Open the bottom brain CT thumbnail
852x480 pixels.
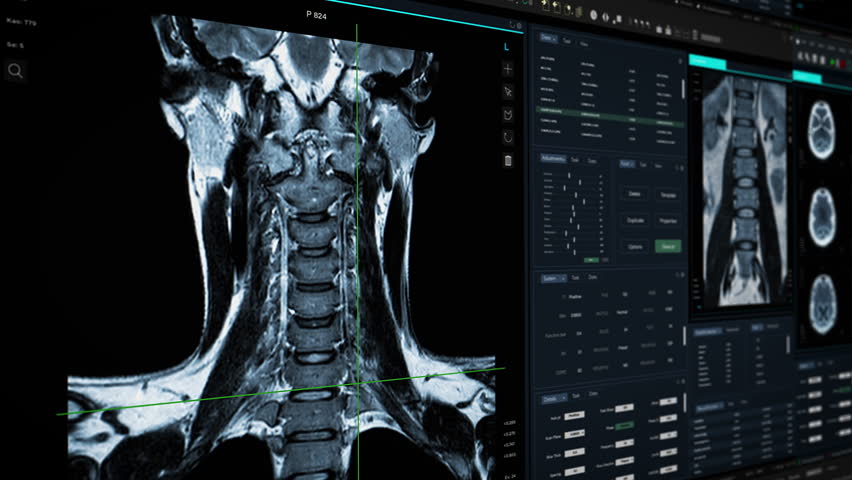822,304
